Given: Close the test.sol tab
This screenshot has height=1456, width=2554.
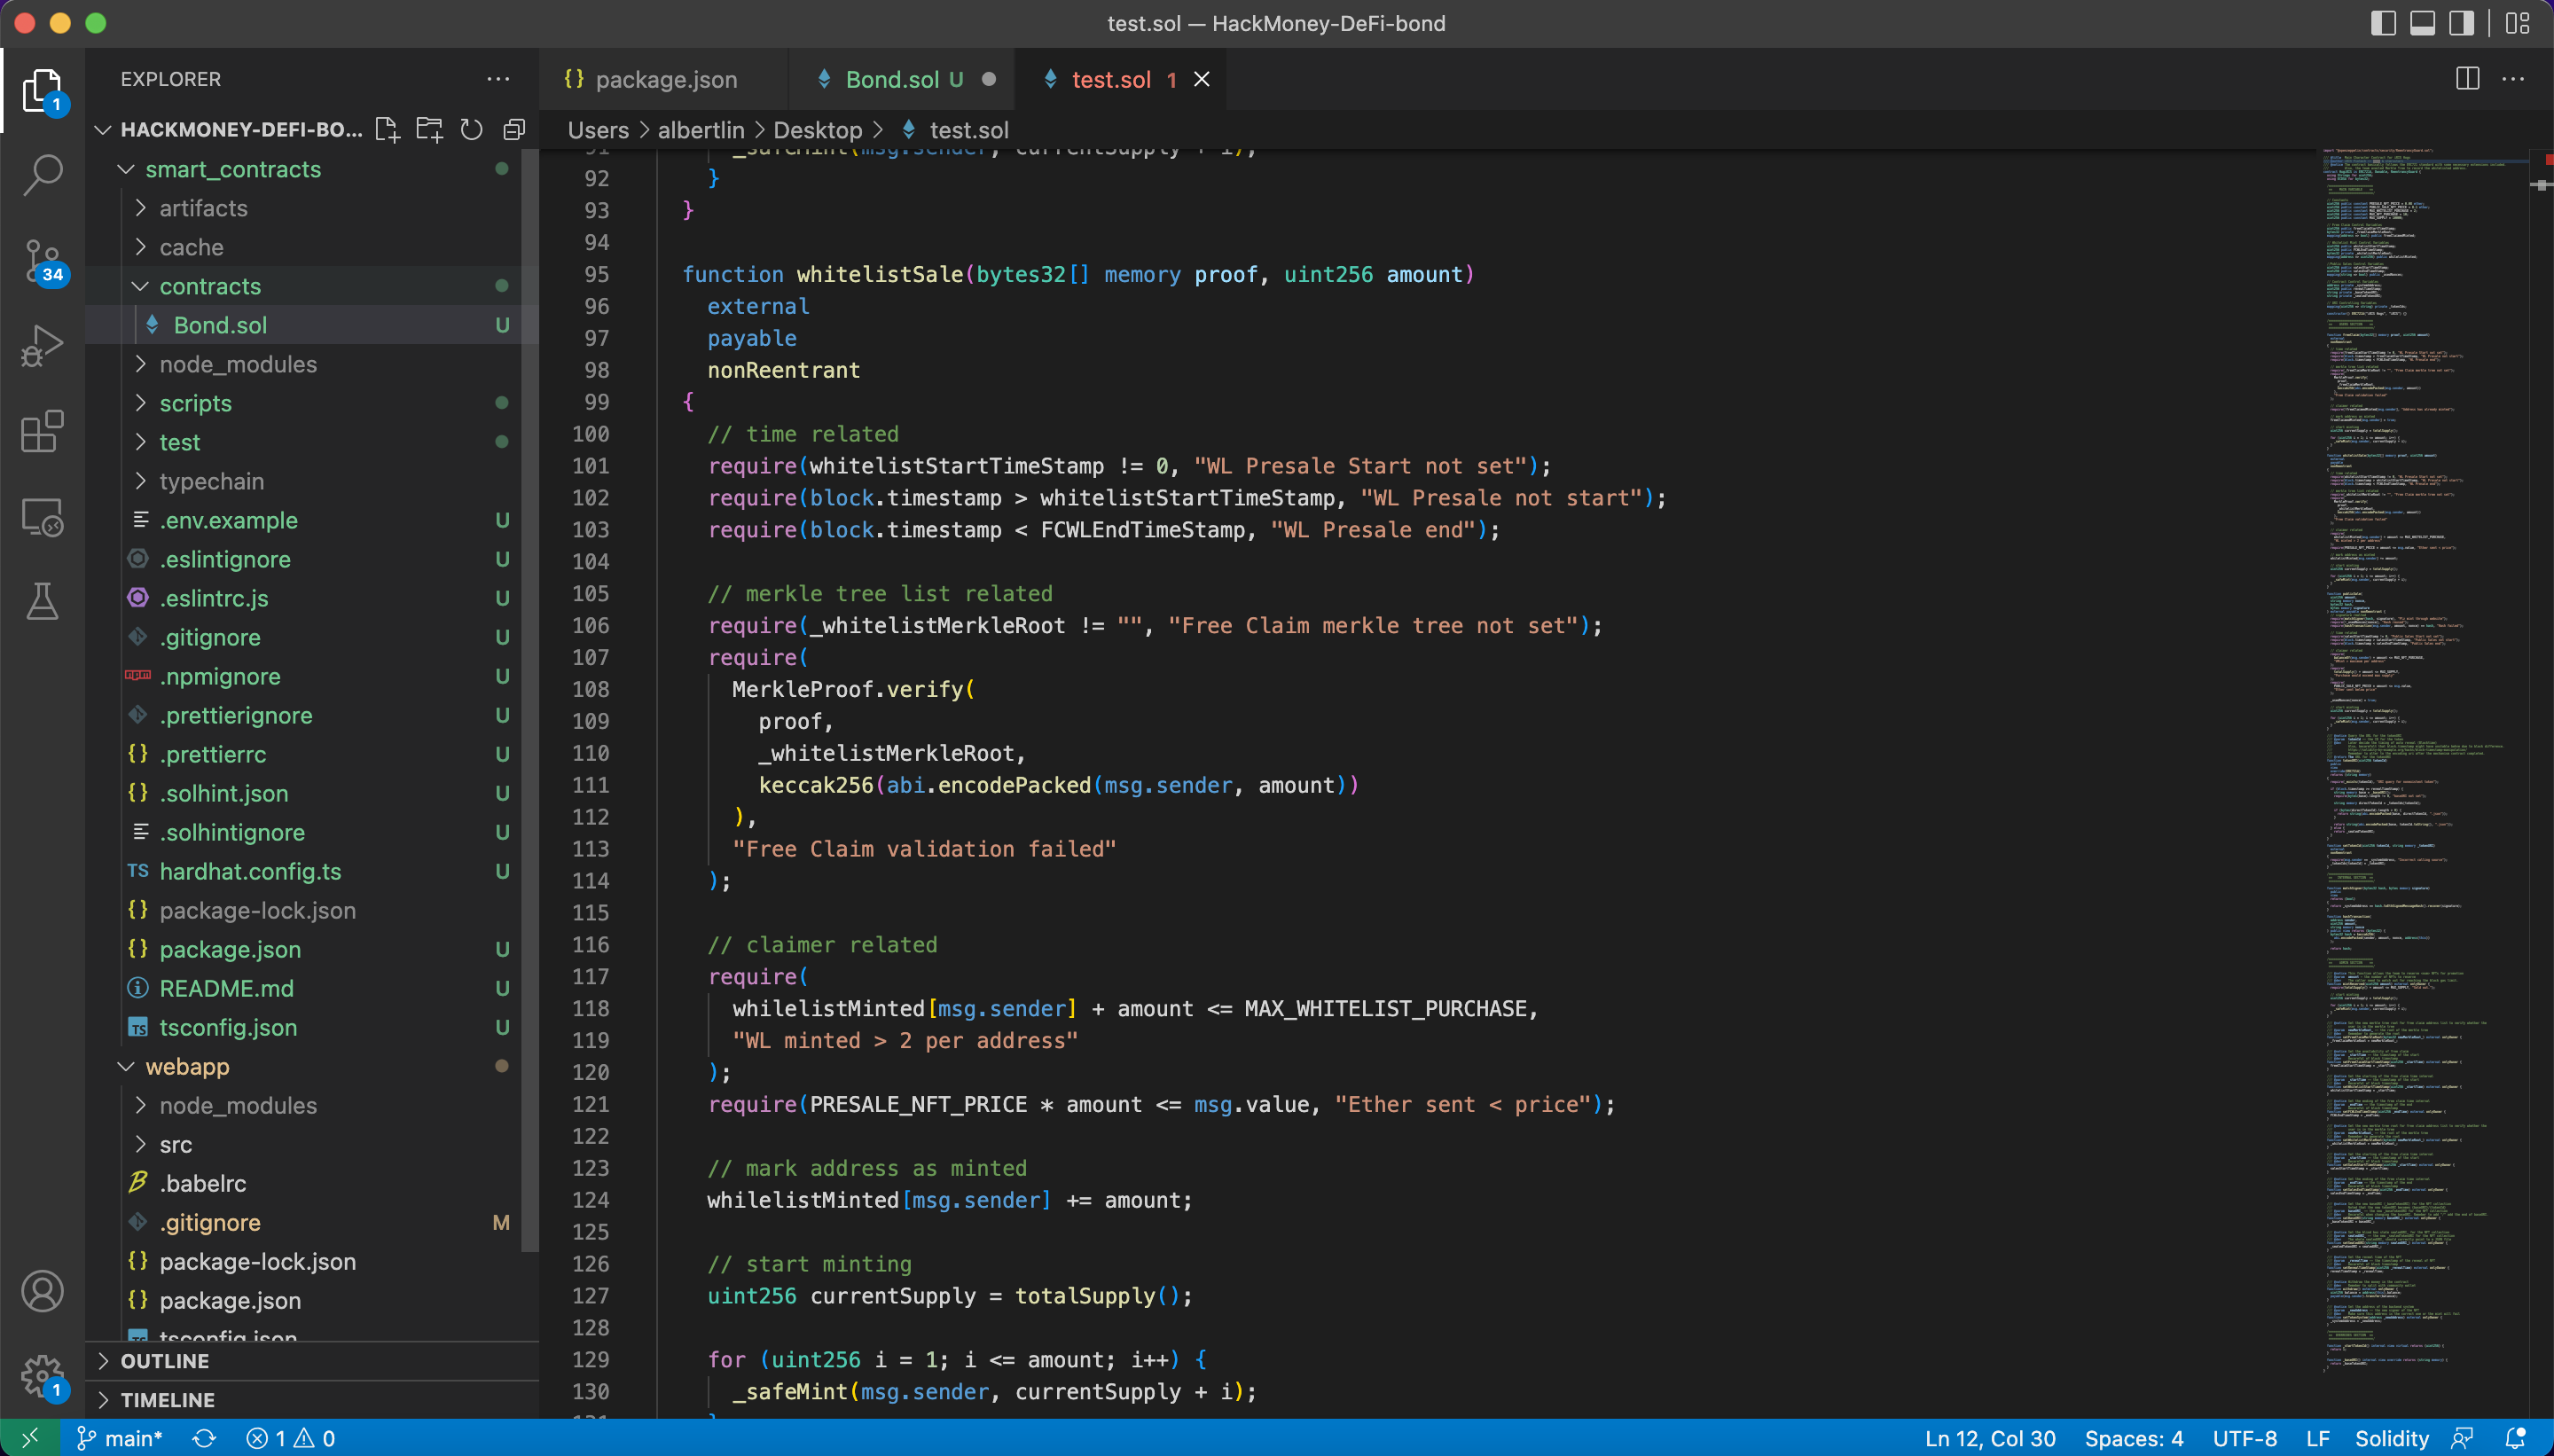Looking at the screenshot, I should pyautogui.click(x=1202, y=79).
